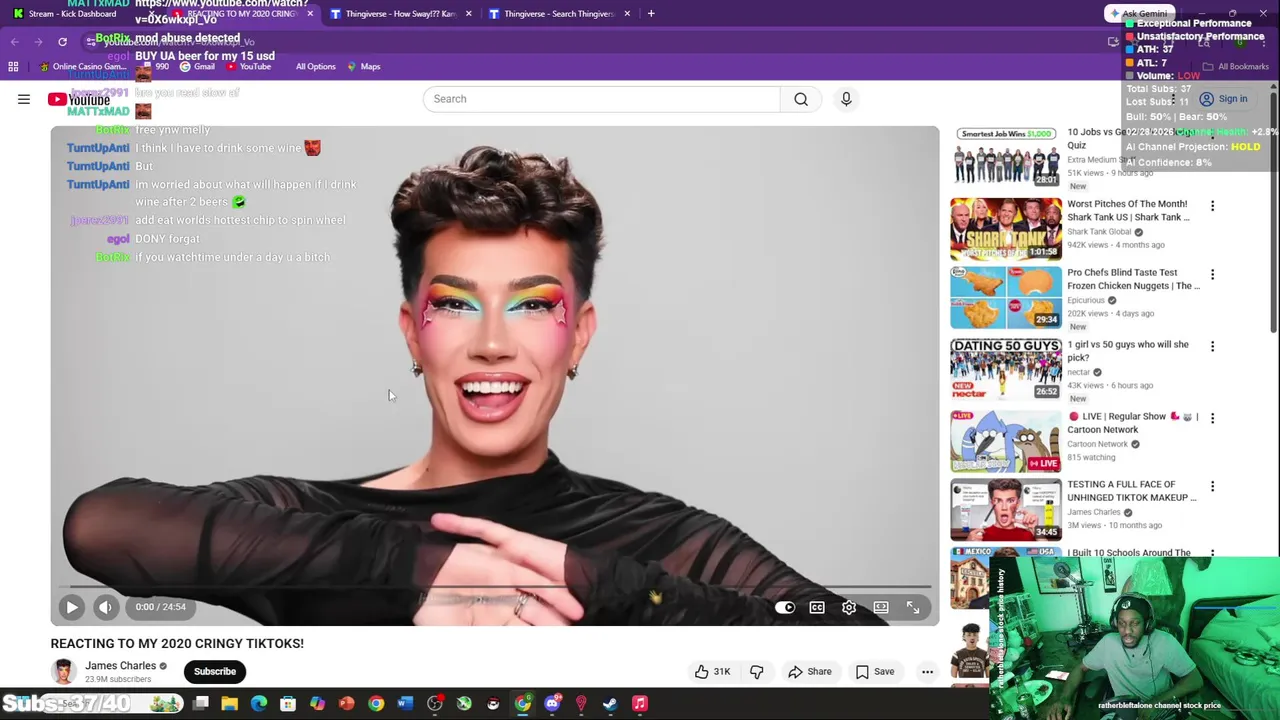The height and width of the screenshot is (720, 1280).
Task: Open Task View from the taskbar
Action: tap(201, 704)
